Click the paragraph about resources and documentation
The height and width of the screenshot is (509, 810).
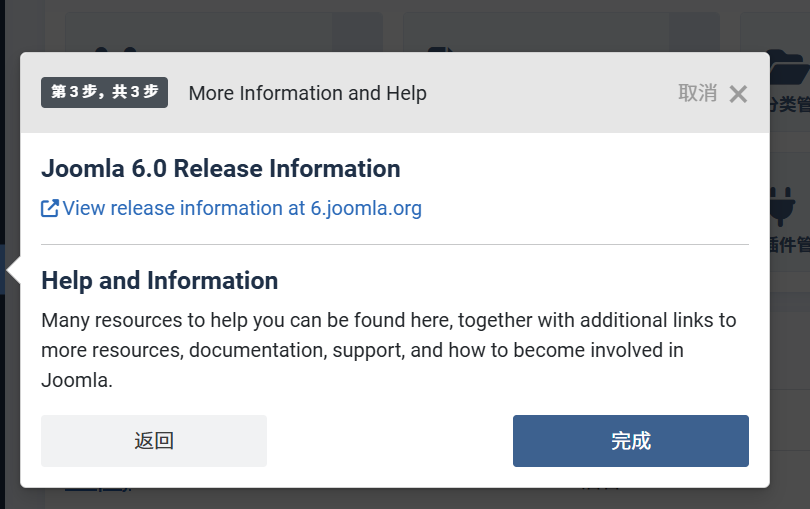(388, 350)
